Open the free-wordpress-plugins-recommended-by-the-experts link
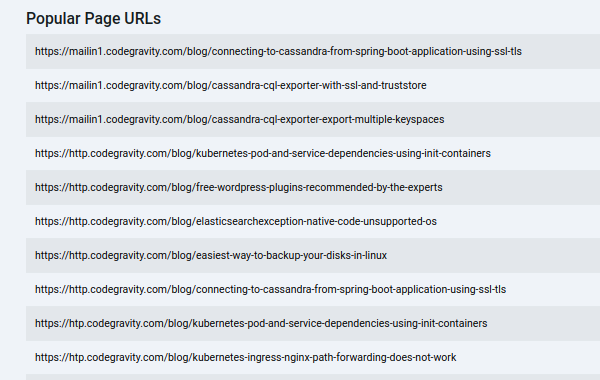This screenshot has width=600, height=380. [x=238, y=188]
